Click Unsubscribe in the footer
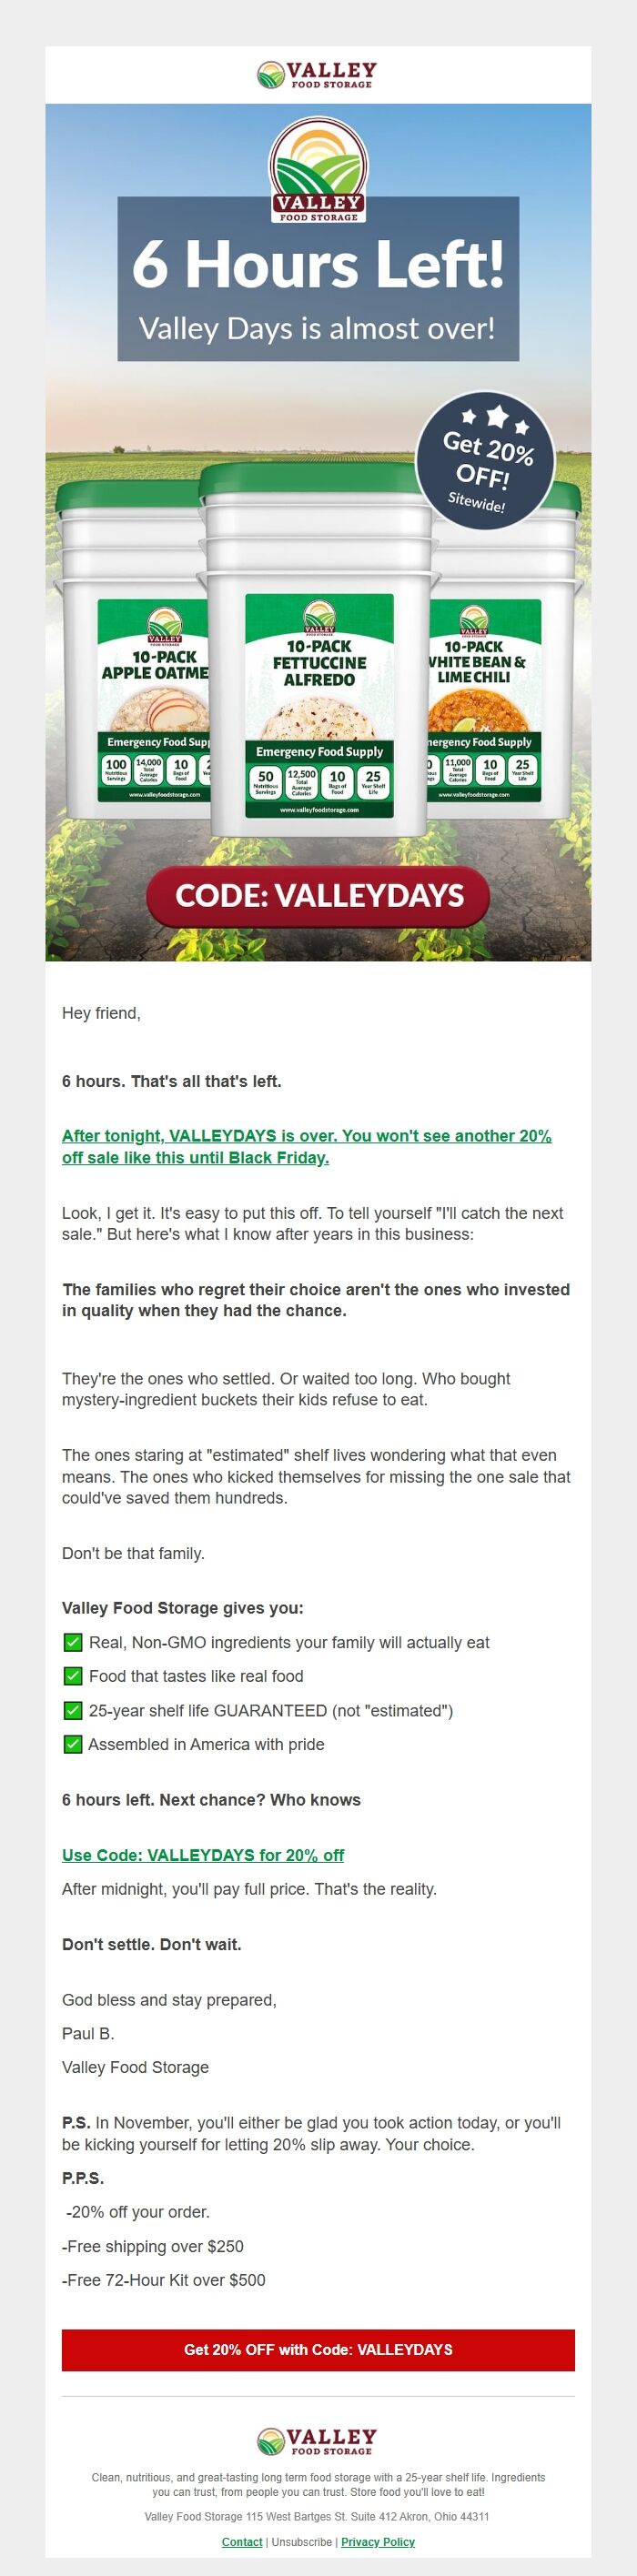Viewport: 637px width, 2576px height. (301, 2542)
